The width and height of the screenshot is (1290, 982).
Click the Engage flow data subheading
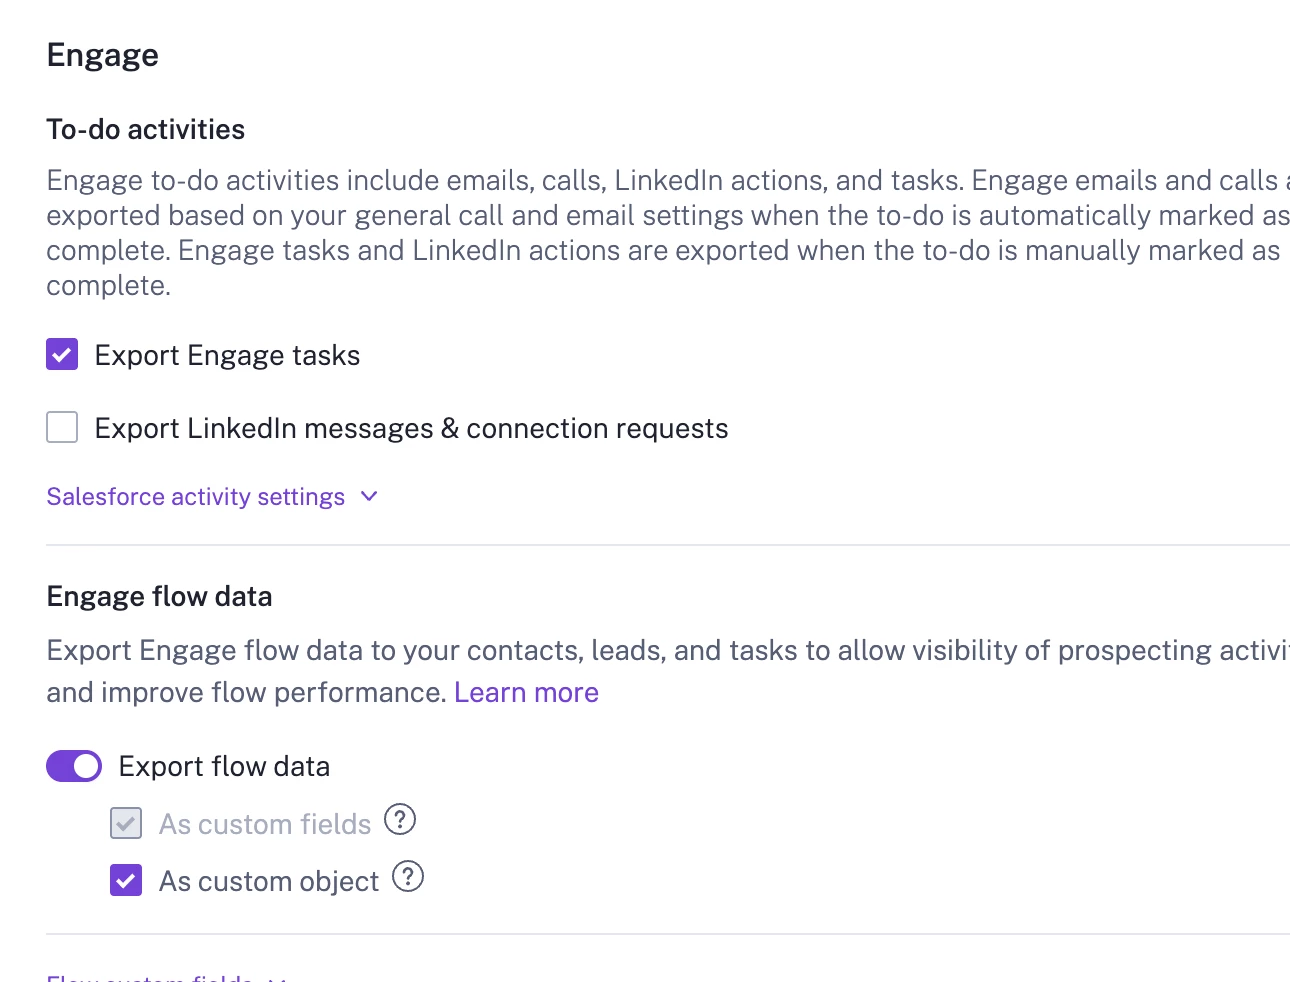160,596
